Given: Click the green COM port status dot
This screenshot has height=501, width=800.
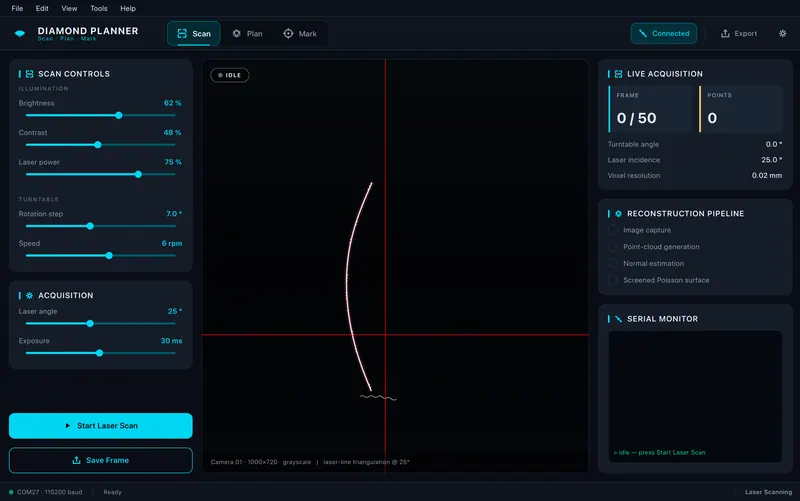Looking at the screenshot, I should click(11, 492).
